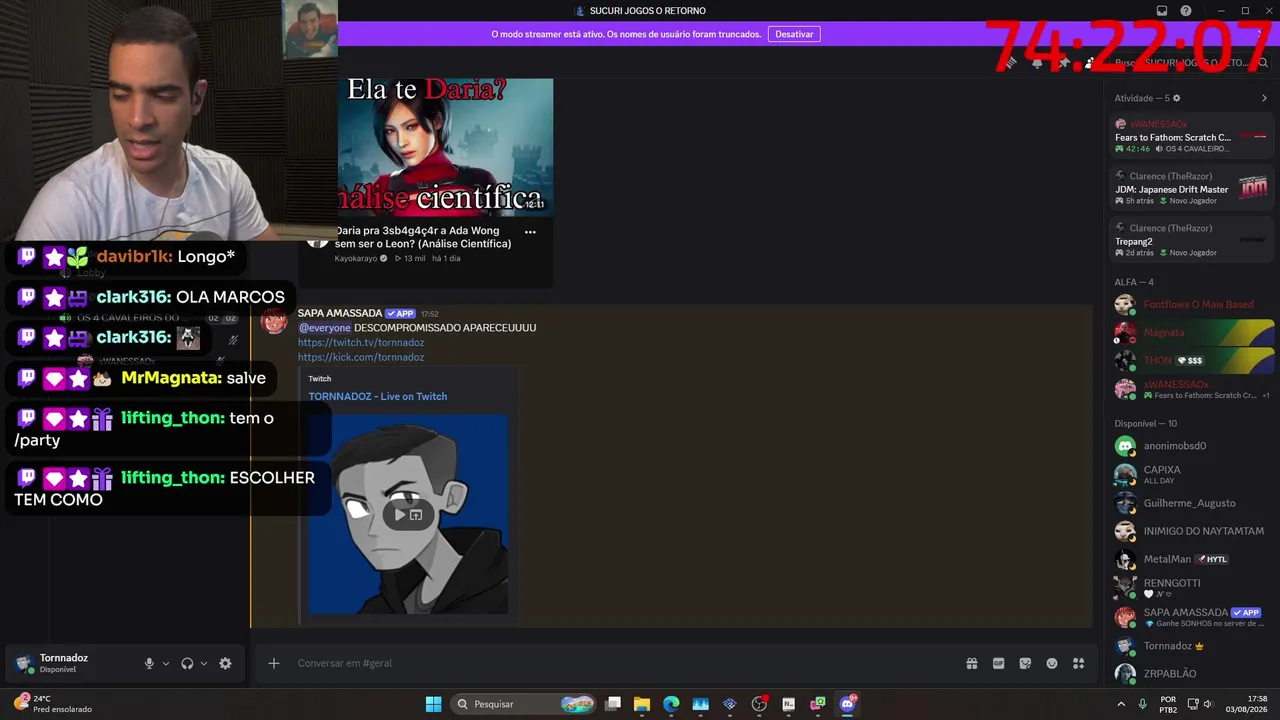
Task: Open more options for the video embed
Action: tap(530, 232)
